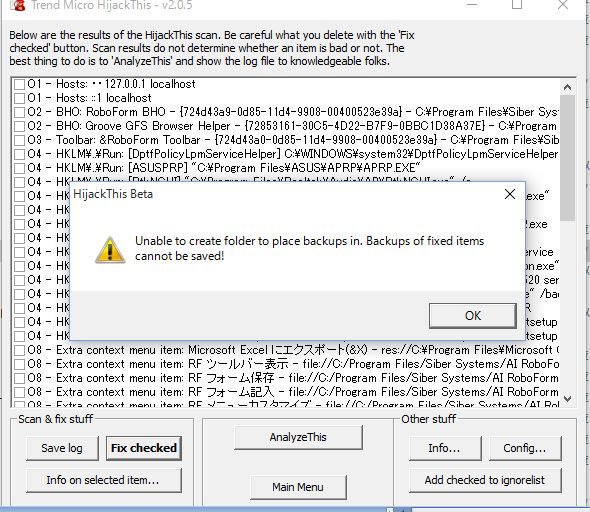Viewport: 590px width, 512px height.
Task: Click the yellow warning triangle icon
Action: (x=110, y=250)
